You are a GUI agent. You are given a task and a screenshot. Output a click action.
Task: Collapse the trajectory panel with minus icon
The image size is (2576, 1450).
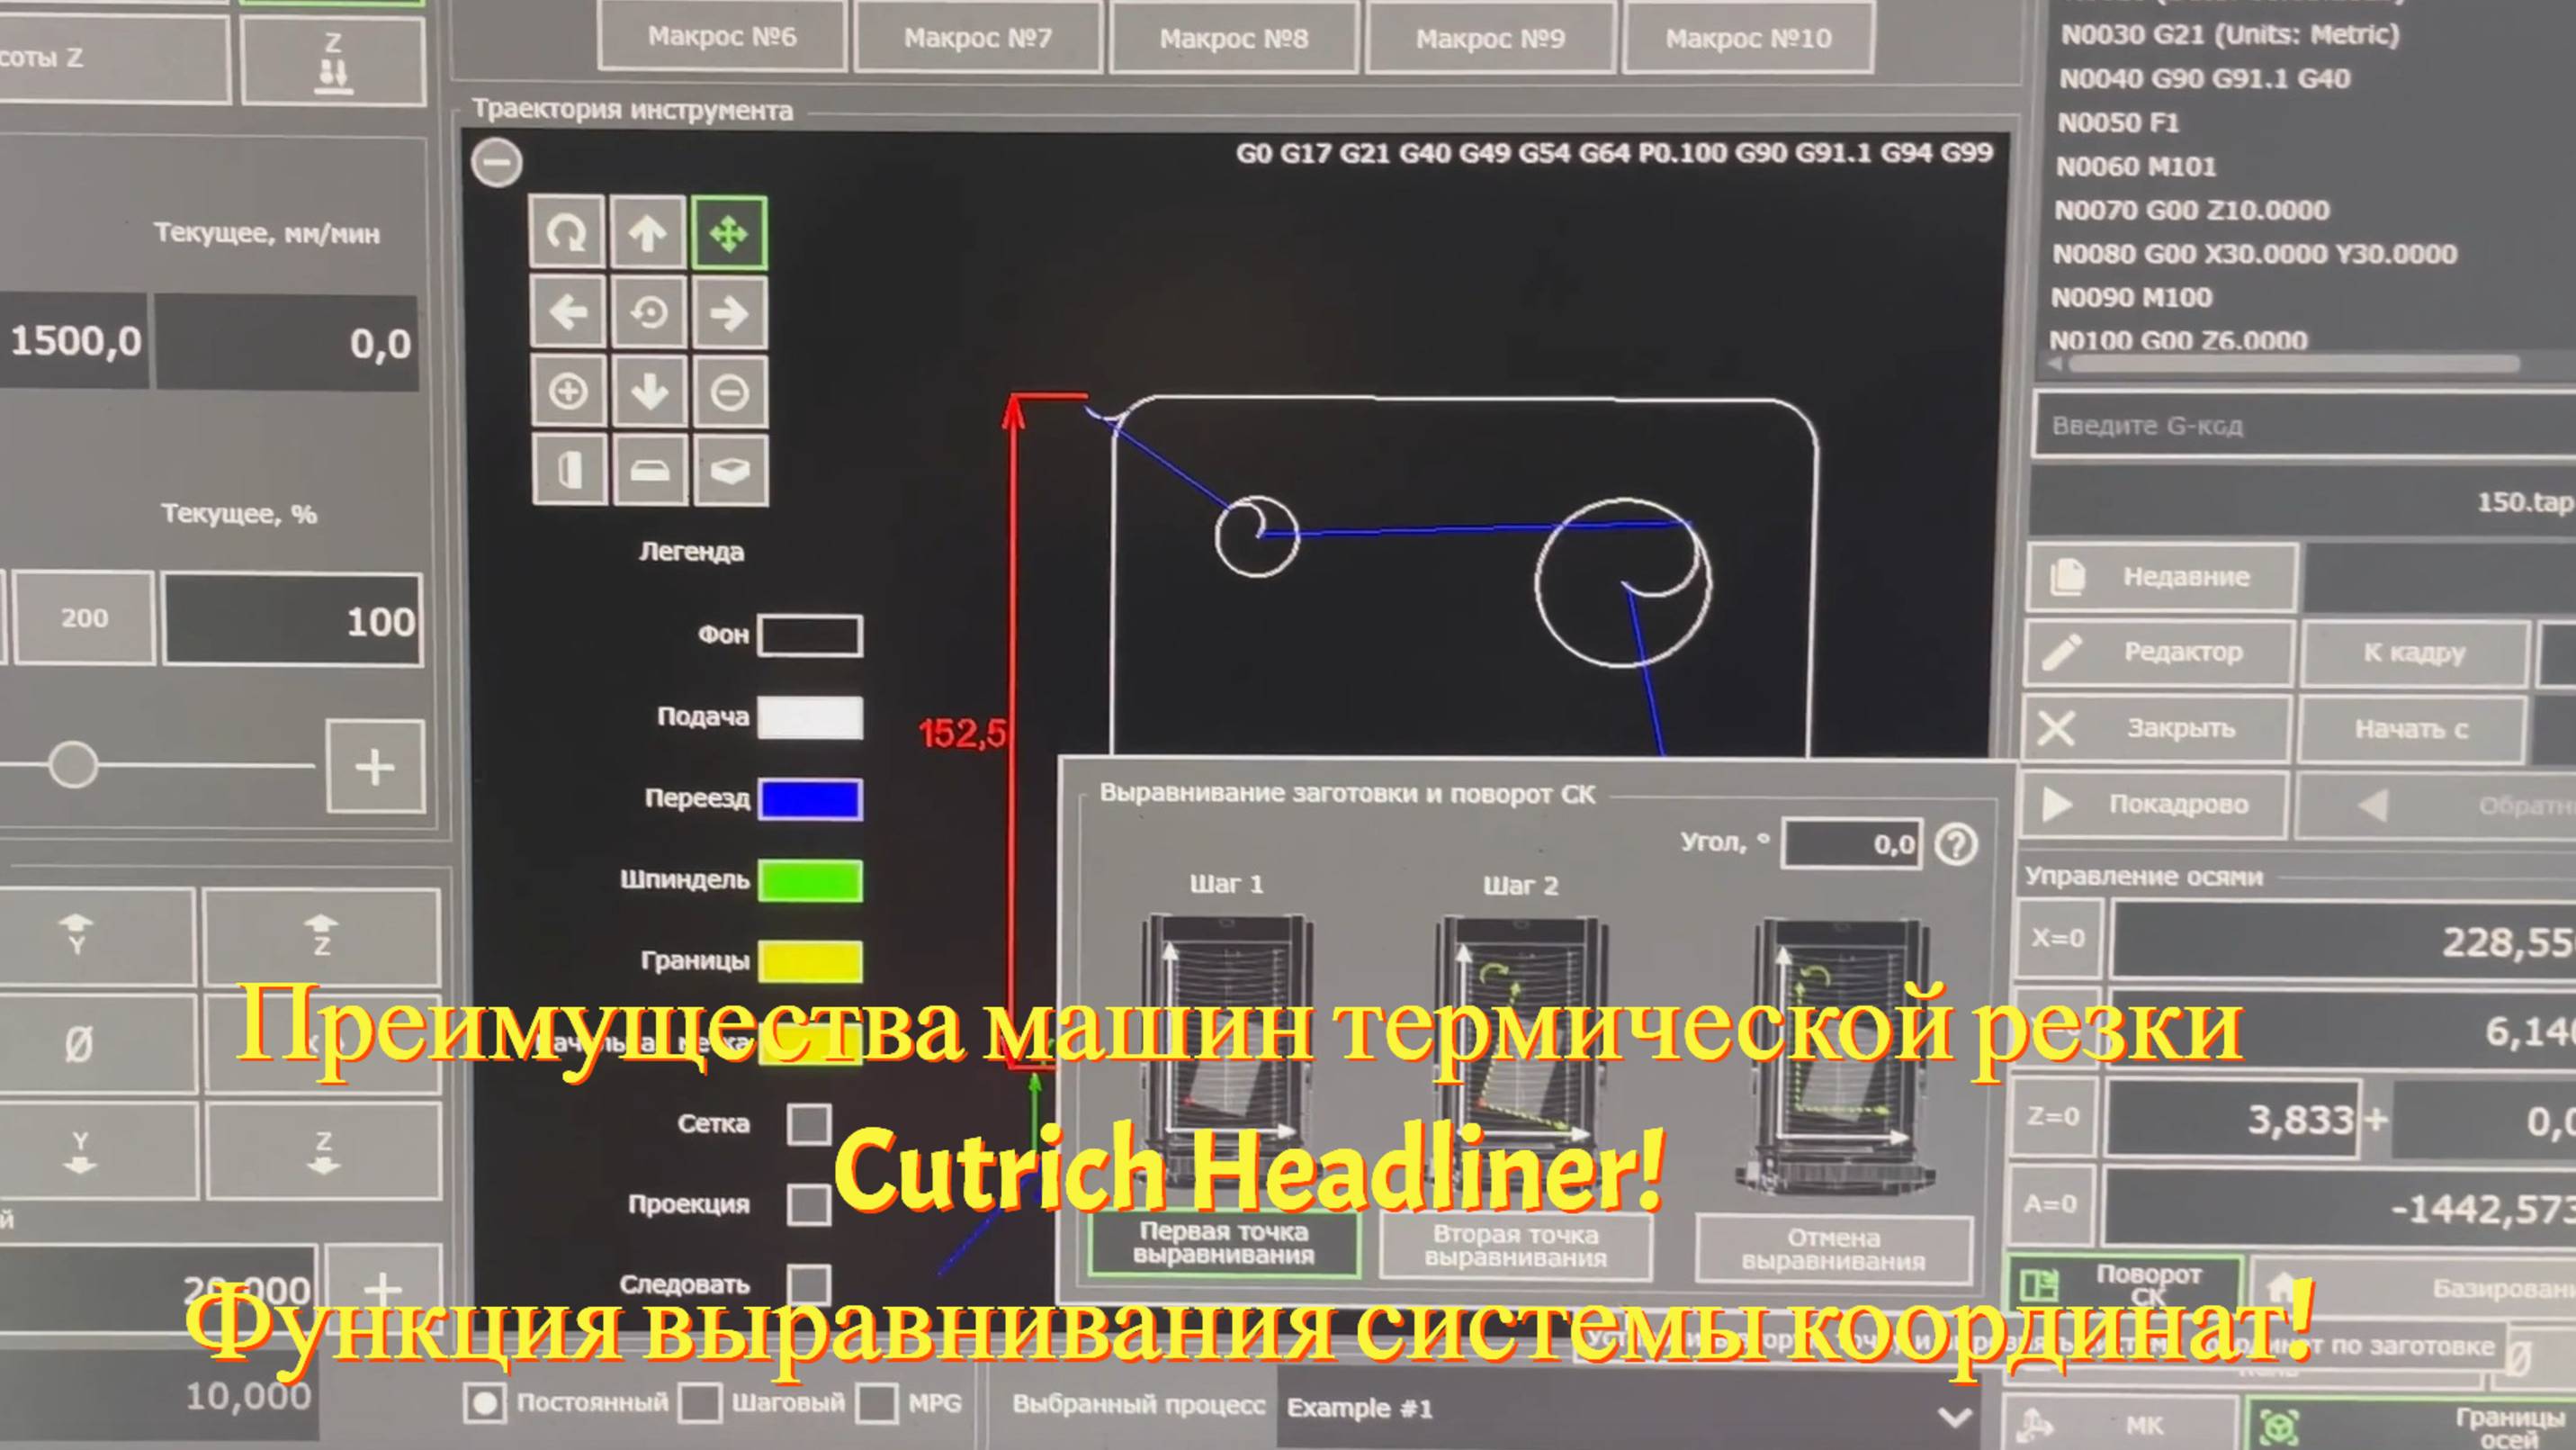[497, 163]
